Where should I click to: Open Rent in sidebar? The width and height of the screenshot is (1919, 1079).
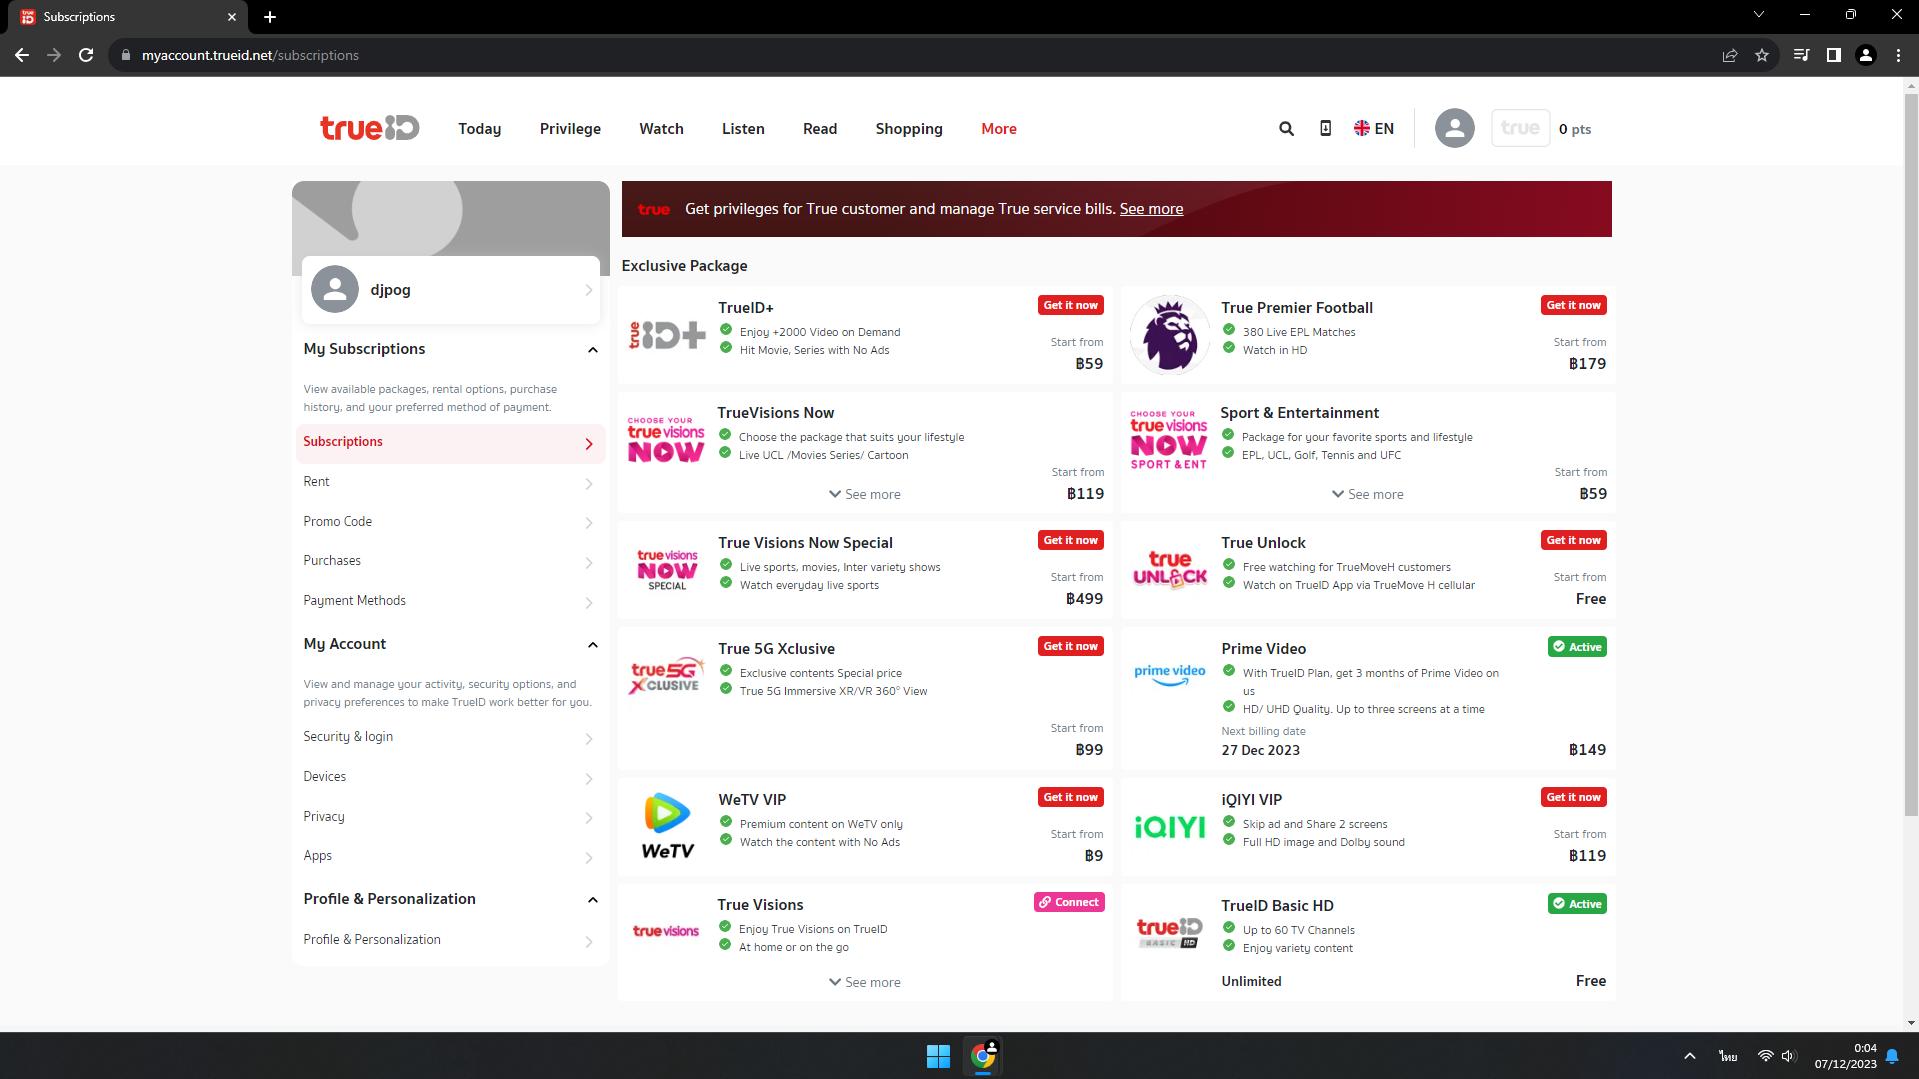[x=450, y=482]
